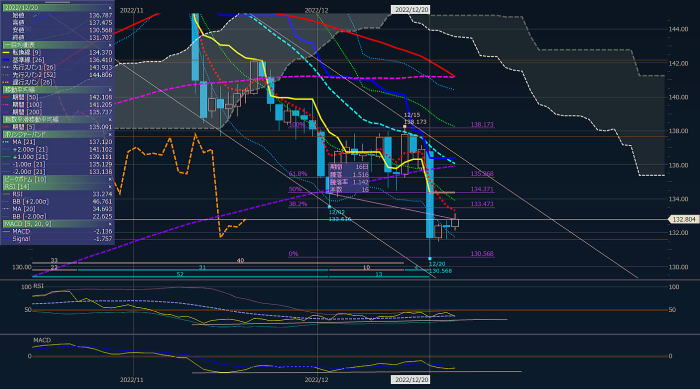Close the 2022/12/20 price info section
Viewport: 700px width, 389px height.
(110, 8)
